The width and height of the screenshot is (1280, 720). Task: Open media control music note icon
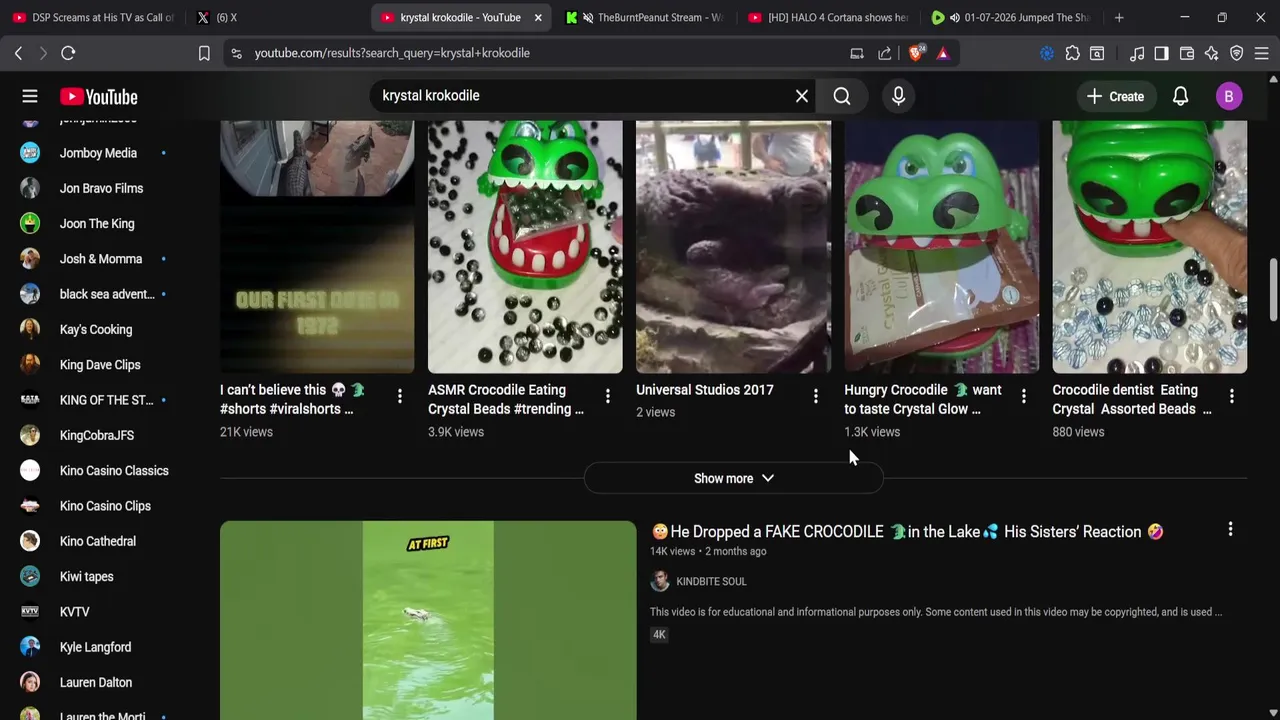1137,53
